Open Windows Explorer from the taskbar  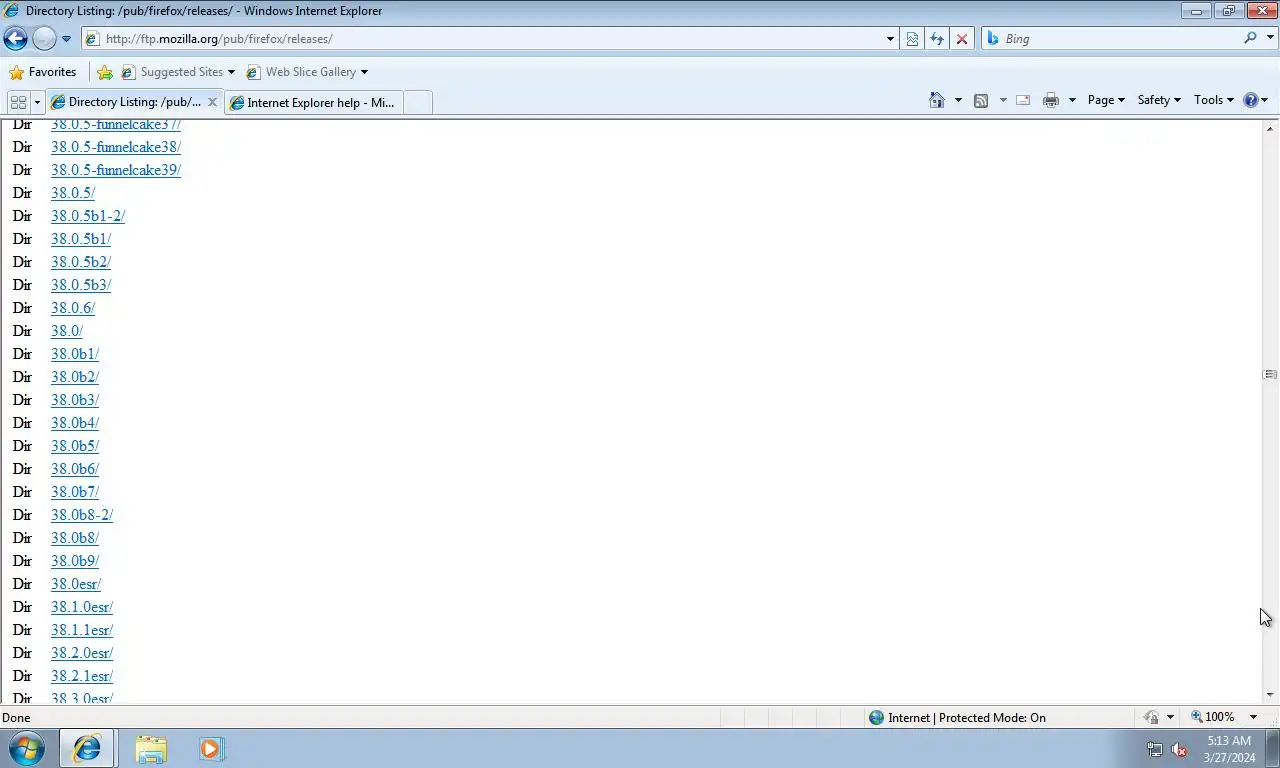(151, 748)
